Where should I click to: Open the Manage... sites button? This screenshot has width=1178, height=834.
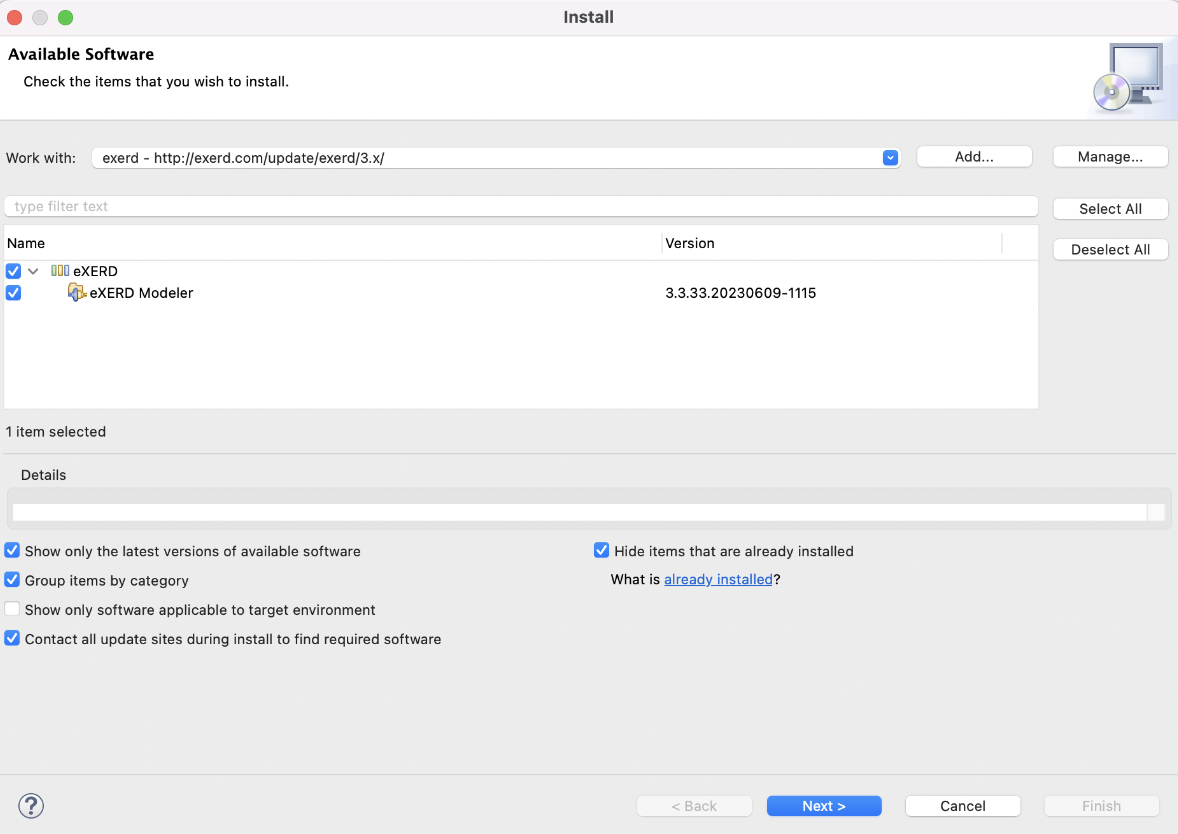click(1110, 156)
